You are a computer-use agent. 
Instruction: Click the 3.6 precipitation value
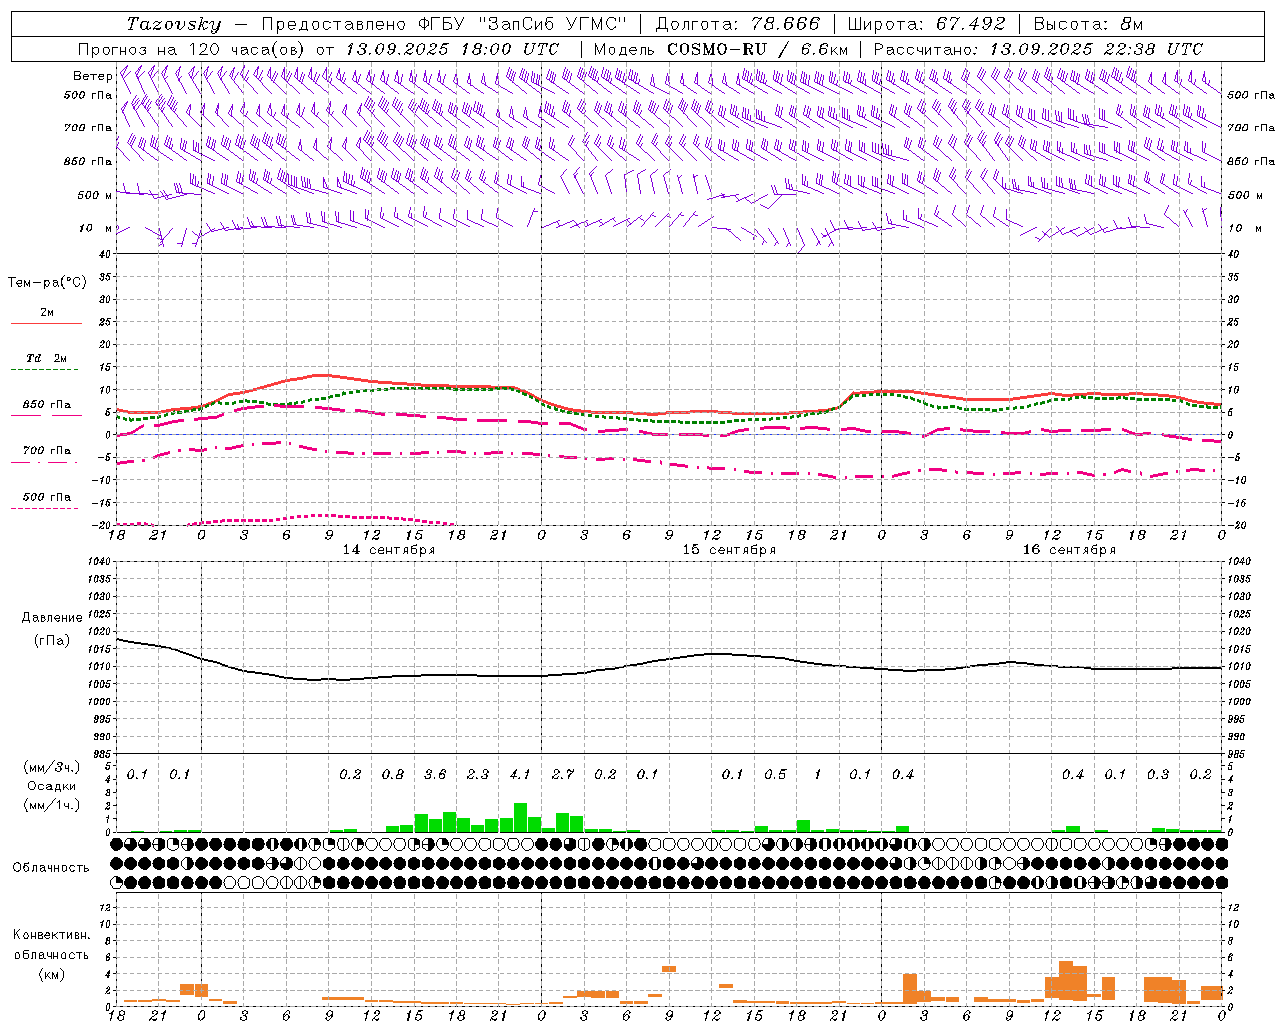435,775
